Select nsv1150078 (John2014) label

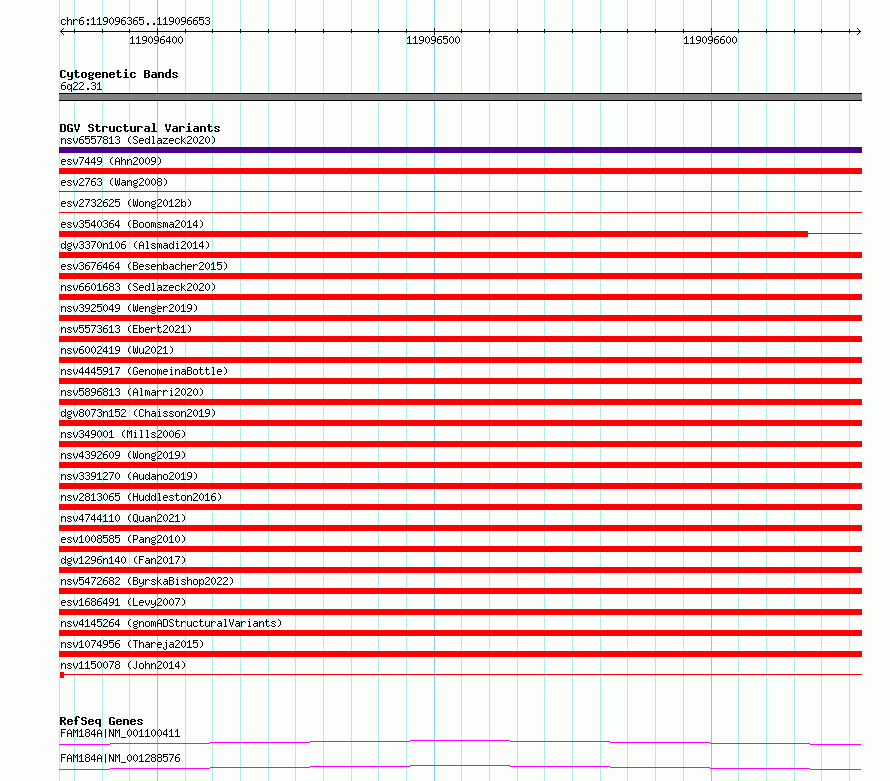click(x=123, y=665)
